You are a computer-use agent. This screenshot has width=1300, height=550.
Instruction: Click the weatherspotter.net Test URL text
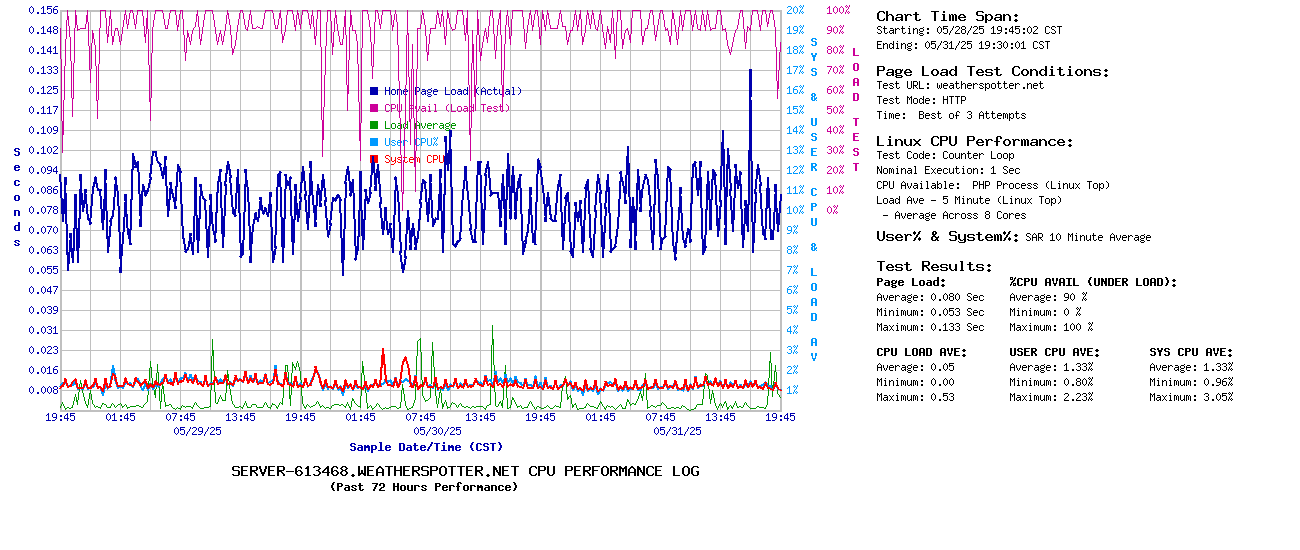(989, 85)
